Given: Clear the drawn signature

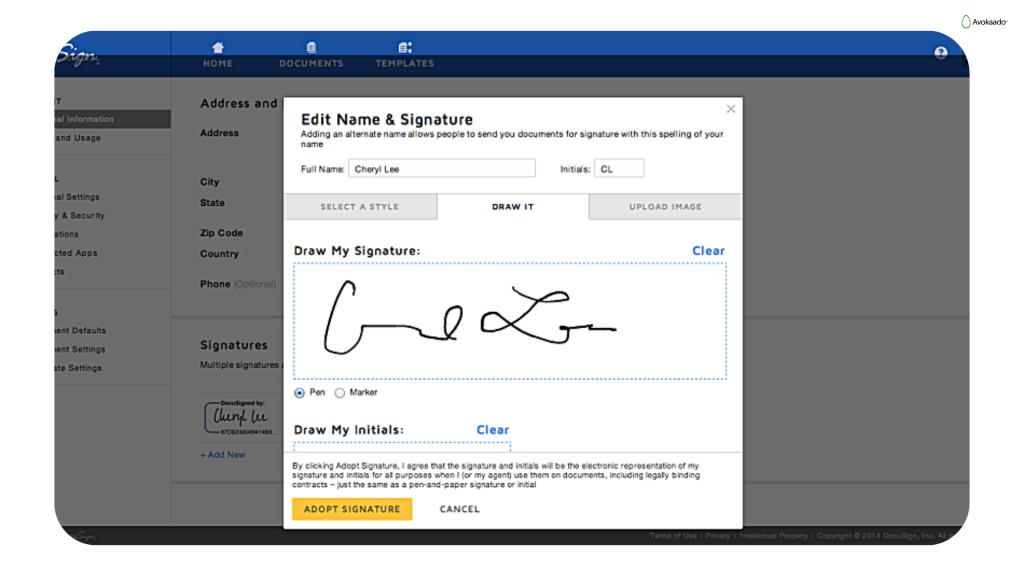Looking at the screenshot, I should click(x=708, y=250).
